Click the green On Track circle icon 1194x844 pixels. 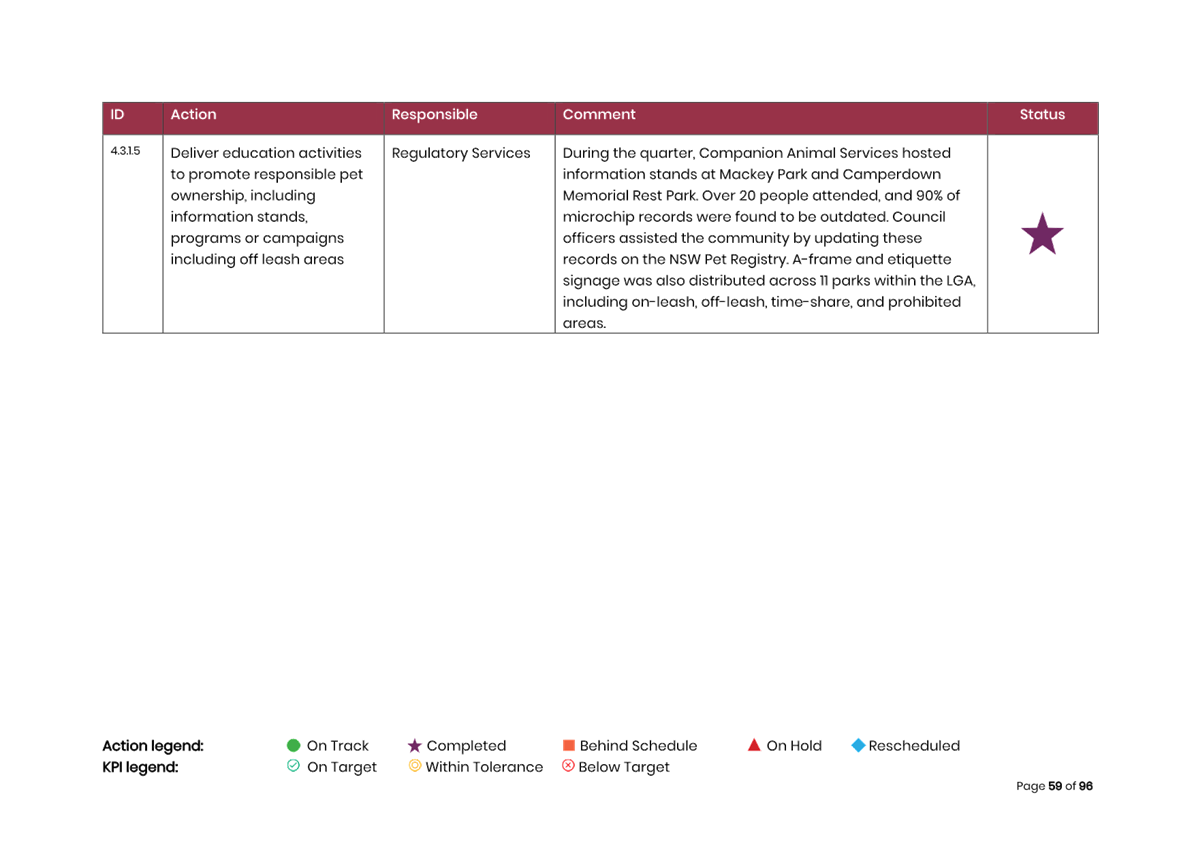293,745
